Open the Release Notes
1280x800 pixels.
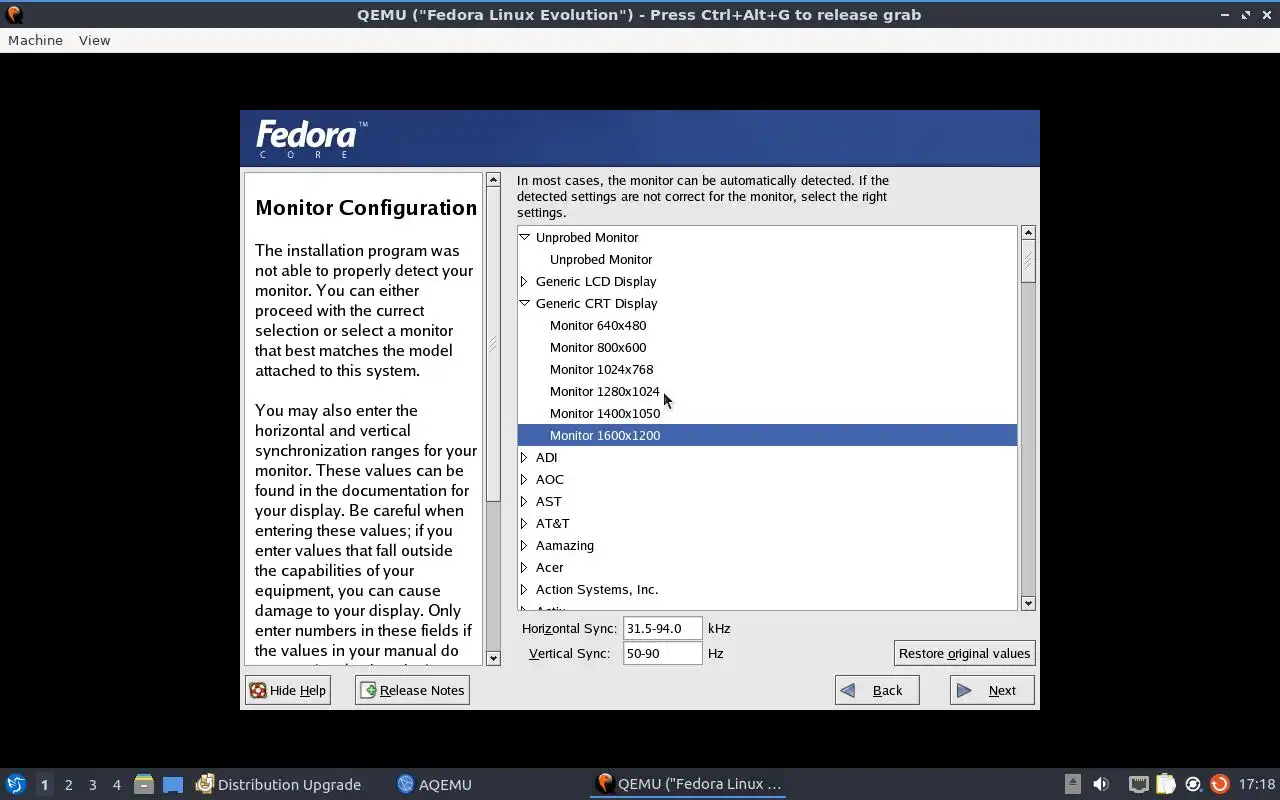412,690
